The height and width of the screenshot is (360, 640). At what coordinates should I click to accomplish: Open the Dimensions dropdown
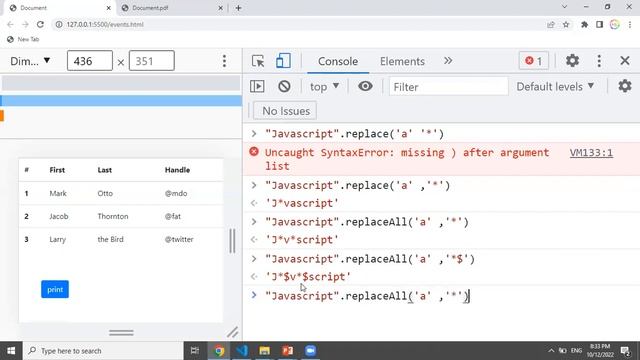point(30,61)
